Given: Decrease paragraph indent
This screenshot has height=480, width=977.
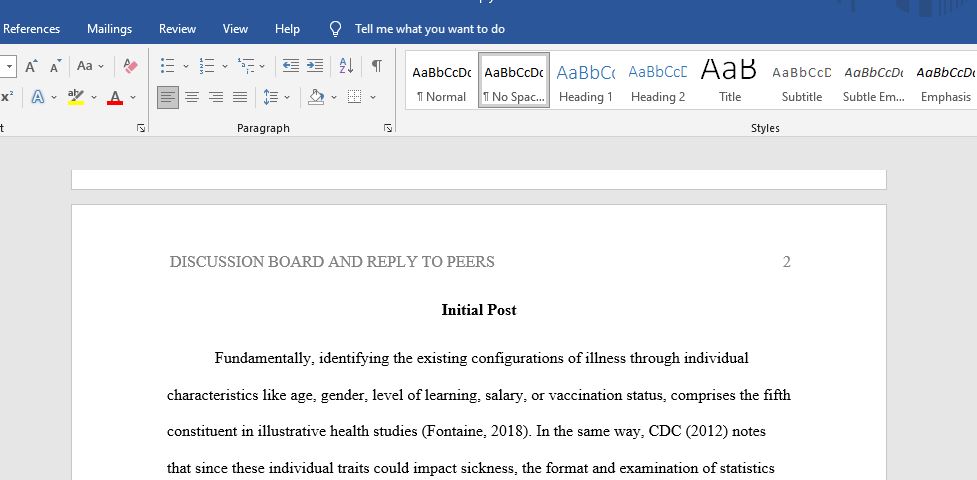Looking at the screenshot, I should tap(291, 65).
